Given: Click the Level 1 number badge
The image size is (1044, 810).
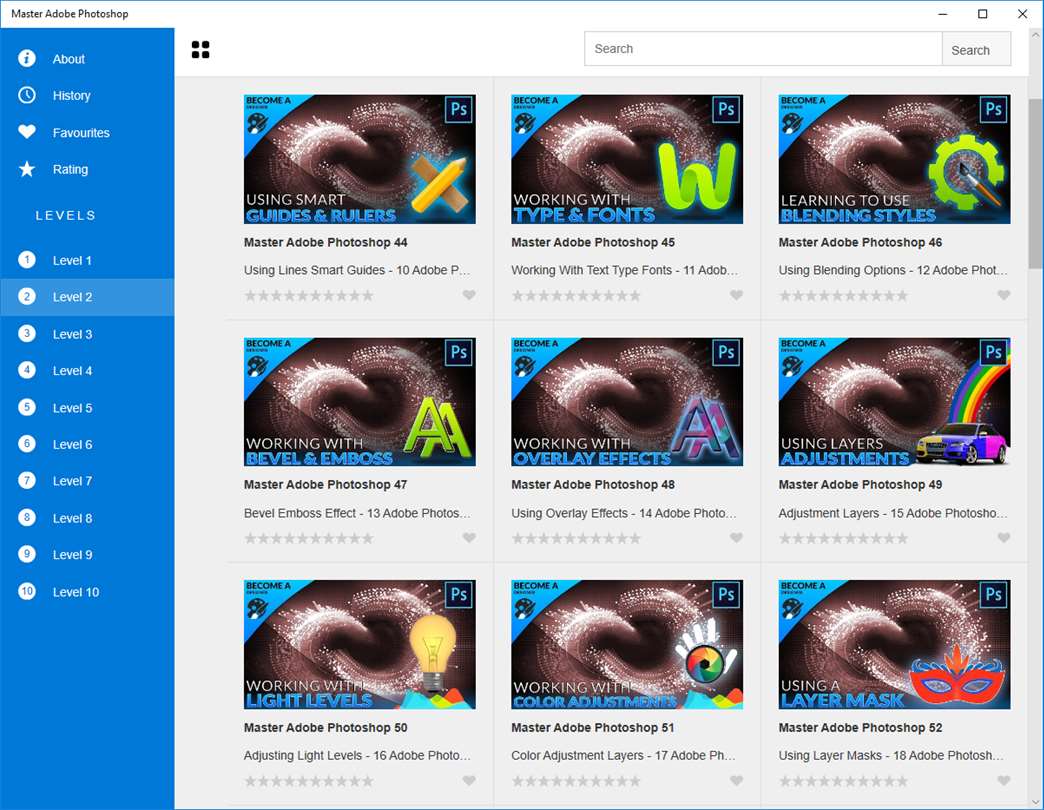Looking at the screenshot, I should tap(27, 260).
